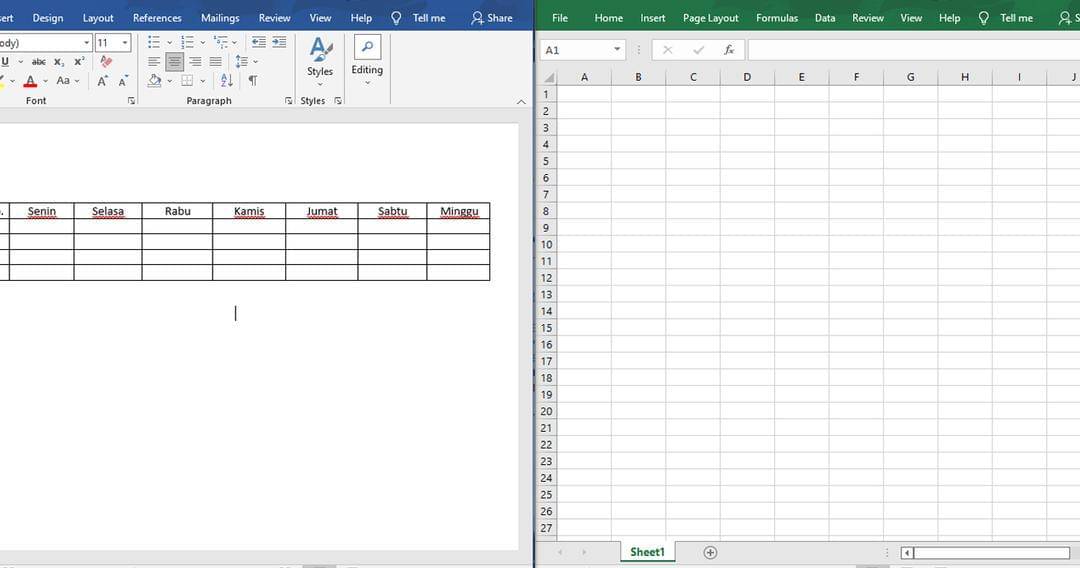Click the Insert Function fx icon
Viewport: 1080px width, 568px height.
pyautogui.click(x=729, y=50)
